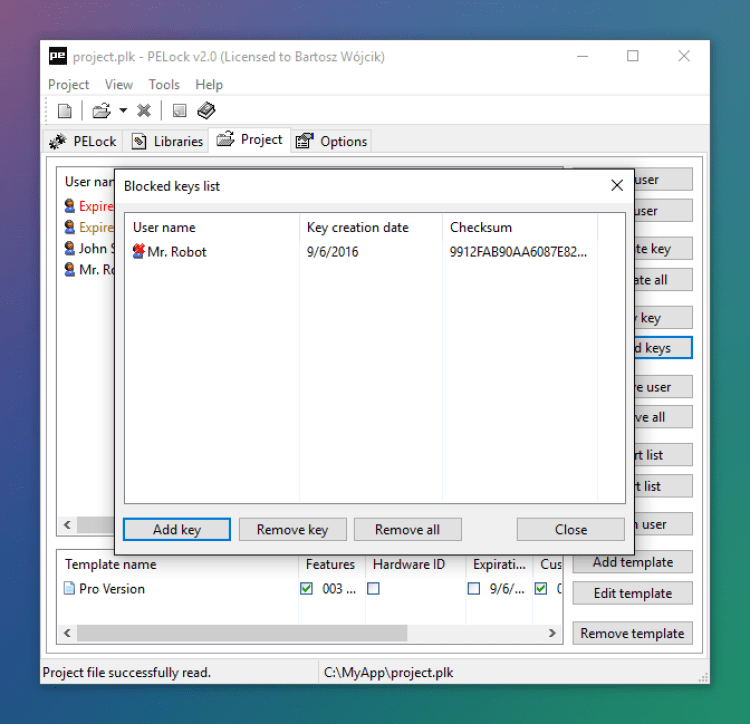Close the Blocked keys list dialog

point(617,186)
